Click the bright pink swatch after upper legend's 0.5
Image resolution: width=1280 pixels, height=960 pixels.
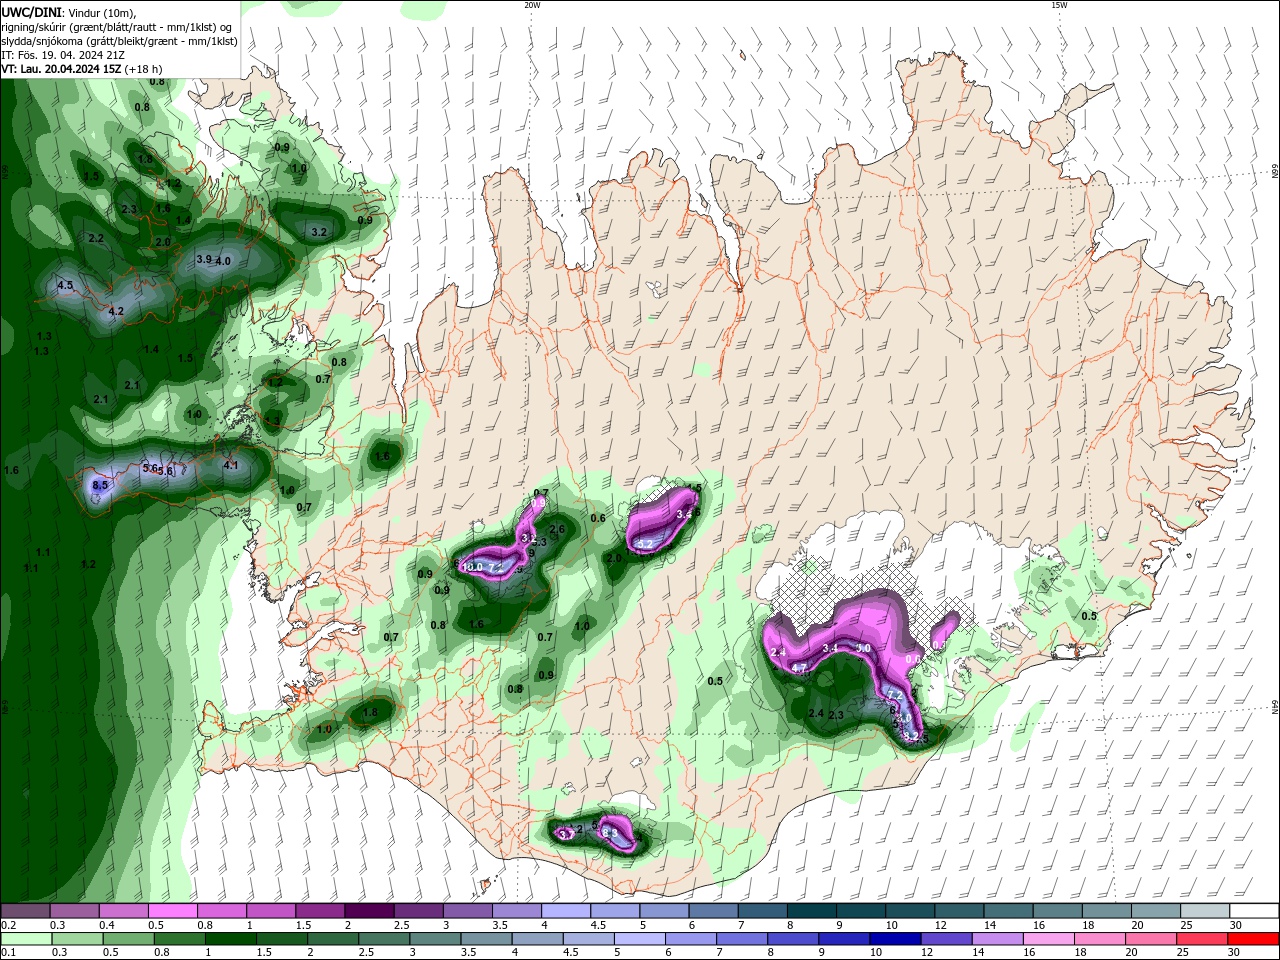(x=172, y=911)
